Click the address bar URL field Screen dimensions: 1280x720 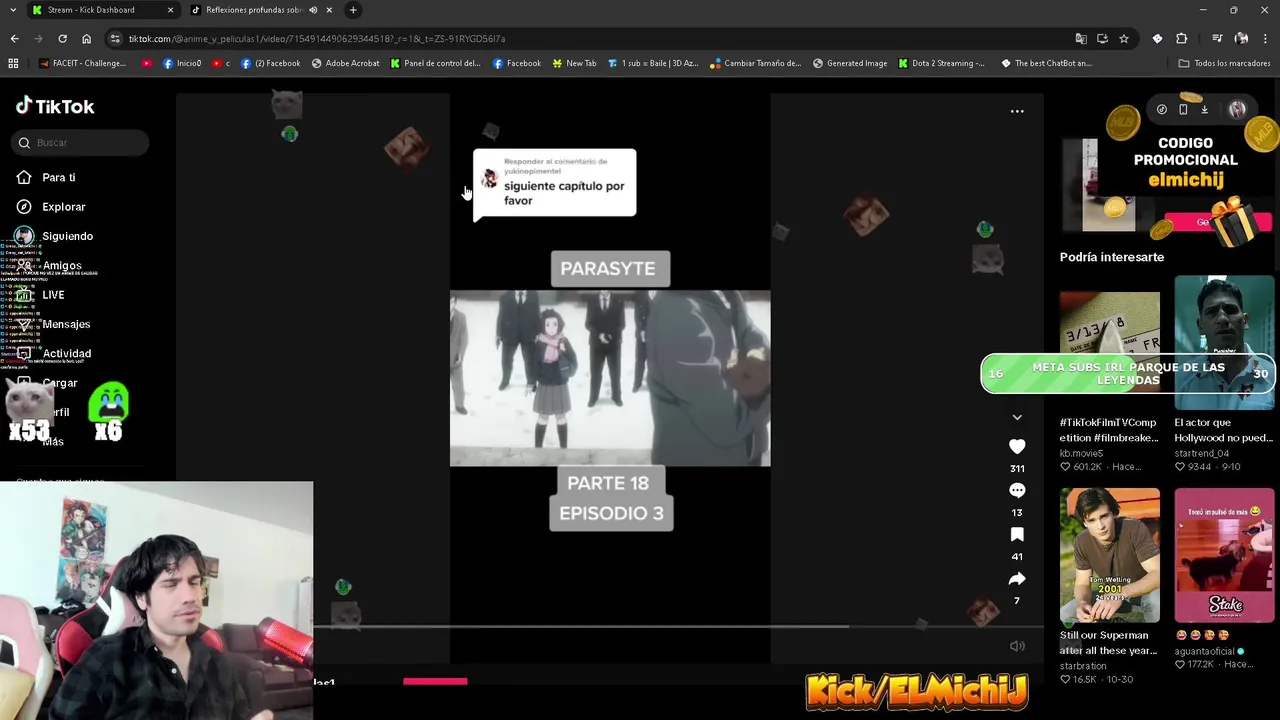590,38
